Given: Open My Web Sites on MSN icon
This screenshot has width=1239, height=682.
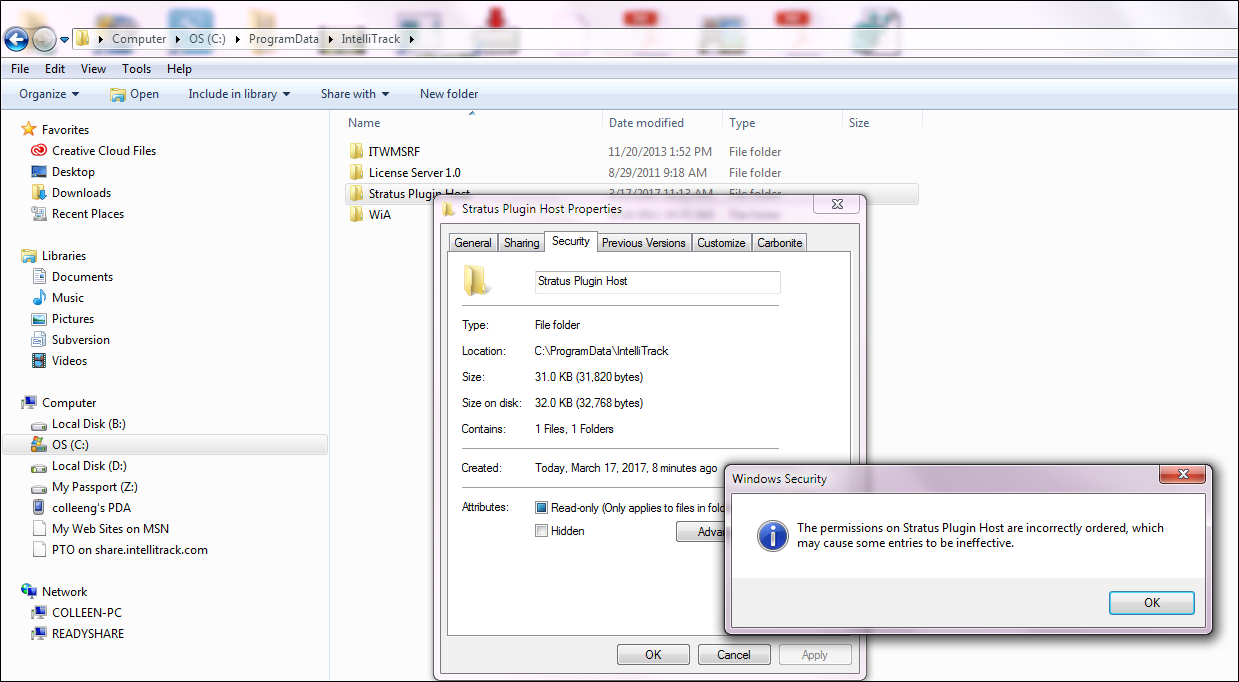Looking at the screenshot, I should pyautogui.click(x=39, y=529).
